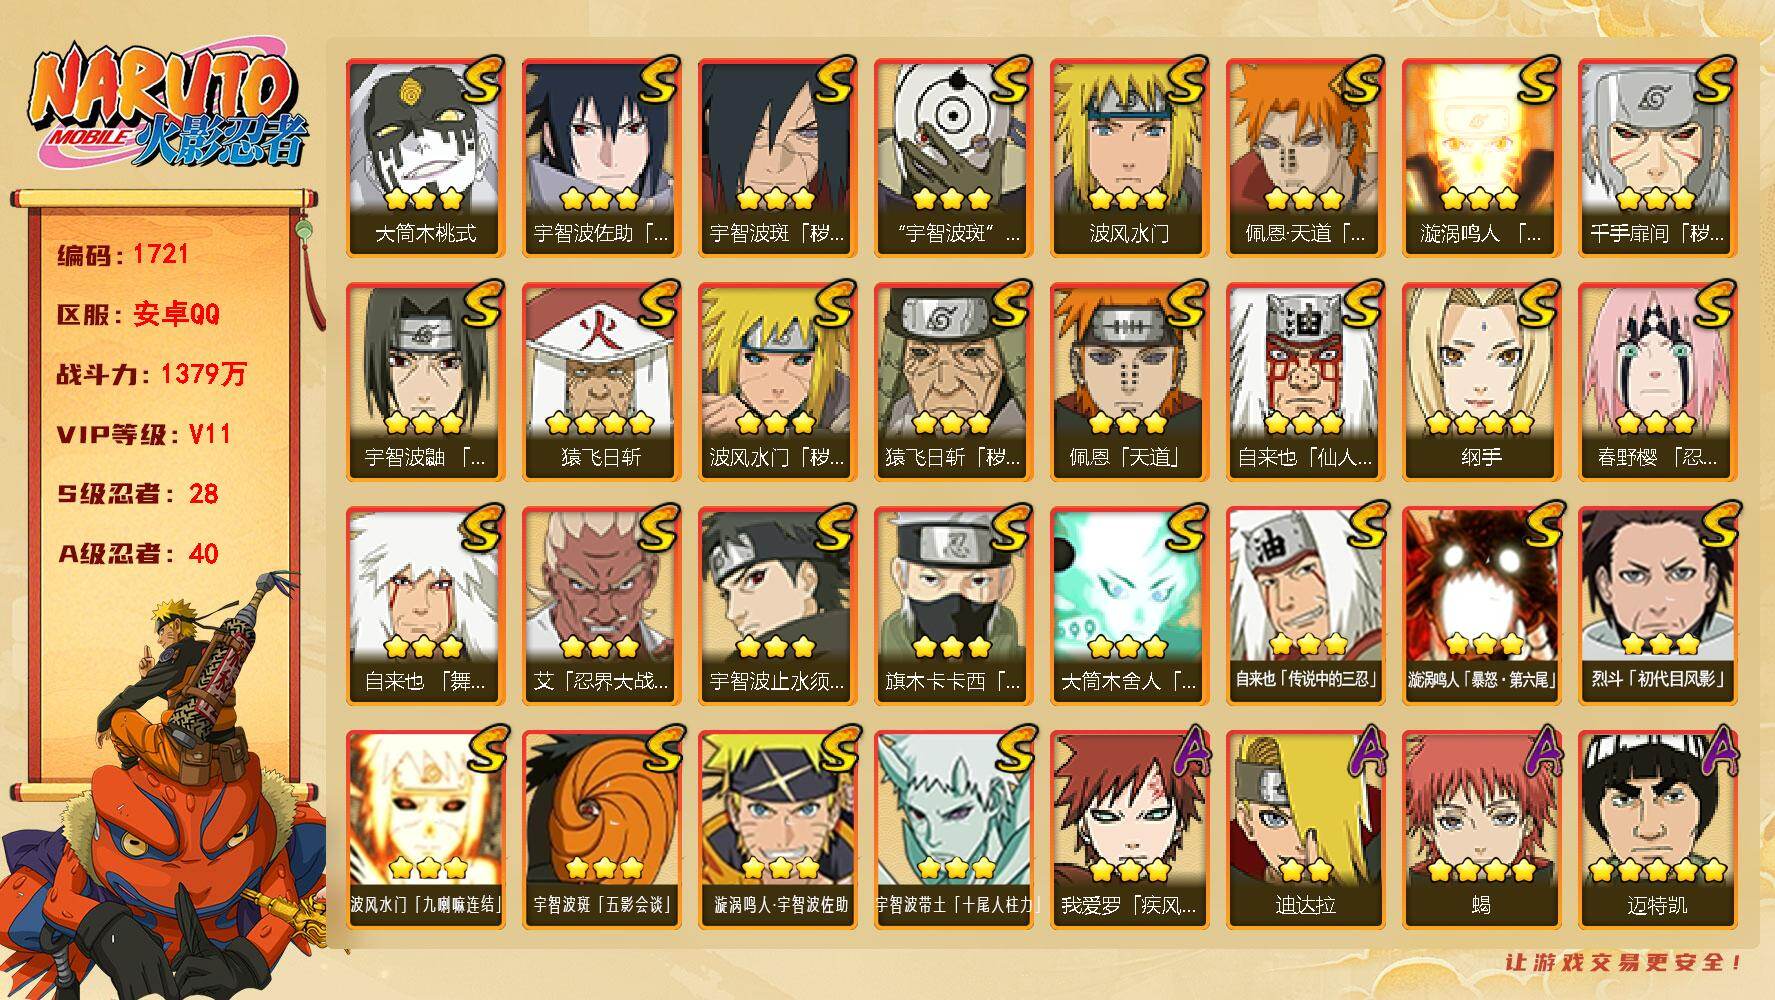The height and width of the screenshot is (1000, 1775).
Task: Select the 猿飞日斩 hokage hat portrait
Action: pyautogui.click(x=601, y=381)
